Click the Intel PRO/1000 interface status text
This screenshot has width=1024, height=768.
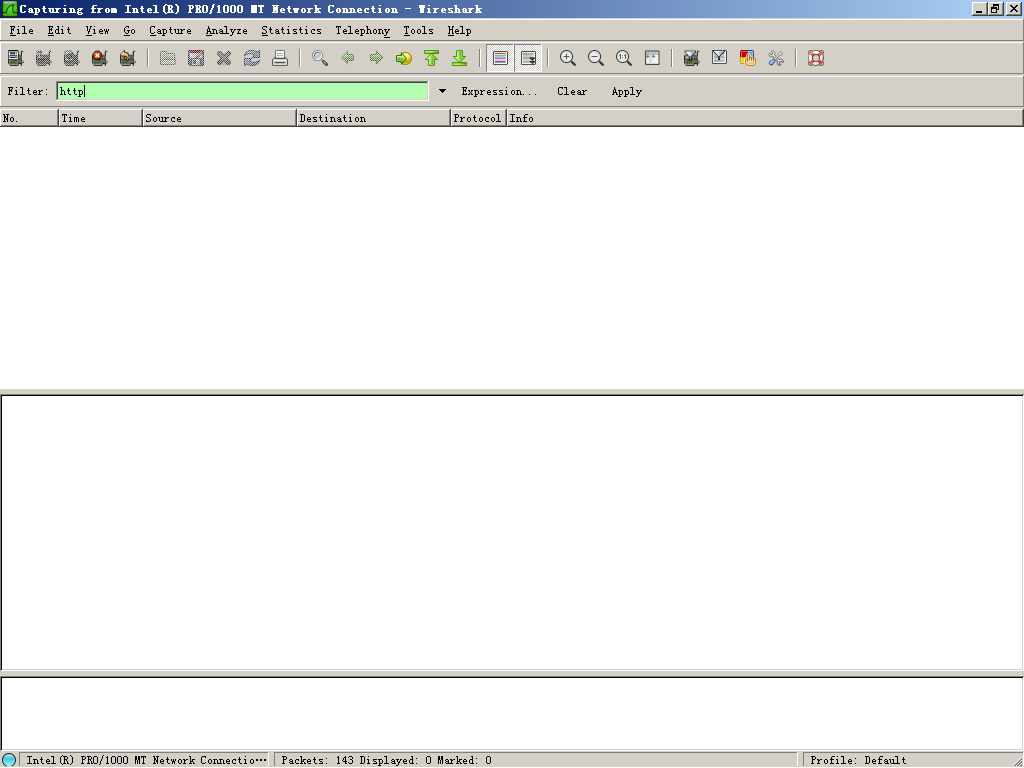coord(146,760)
